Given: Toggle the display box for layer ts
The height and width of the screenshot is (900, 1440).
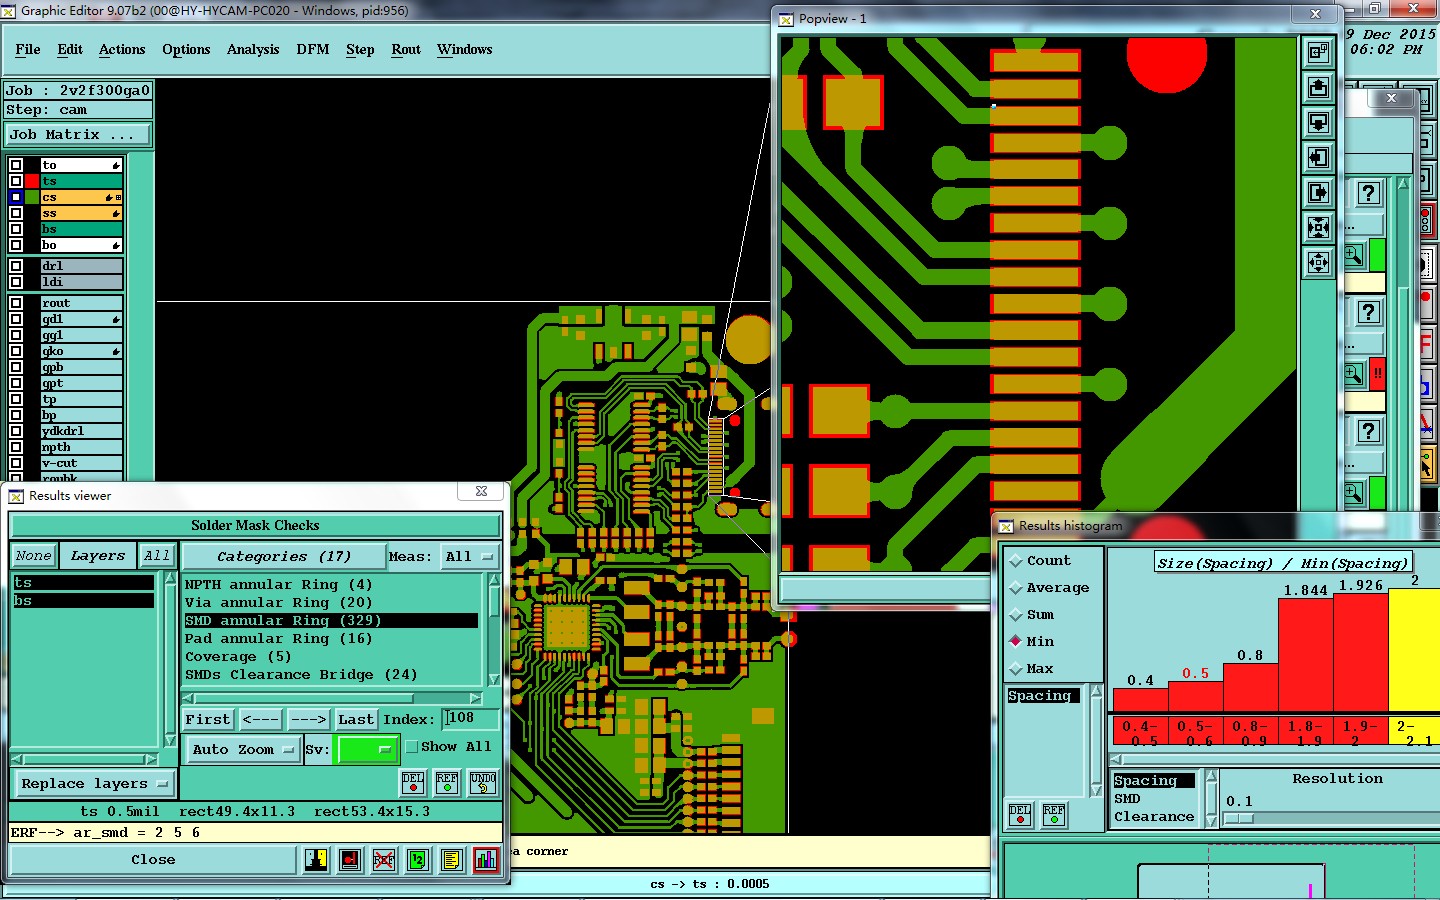Looking at the screenshot, I should (x=16, y=181).
